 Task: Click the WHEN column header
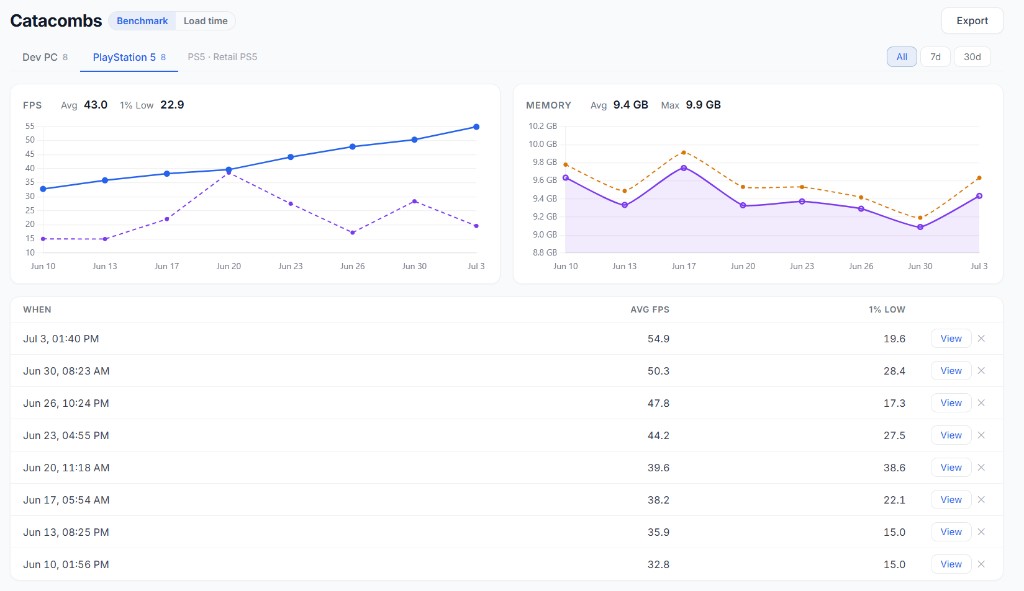click(37, 310)
